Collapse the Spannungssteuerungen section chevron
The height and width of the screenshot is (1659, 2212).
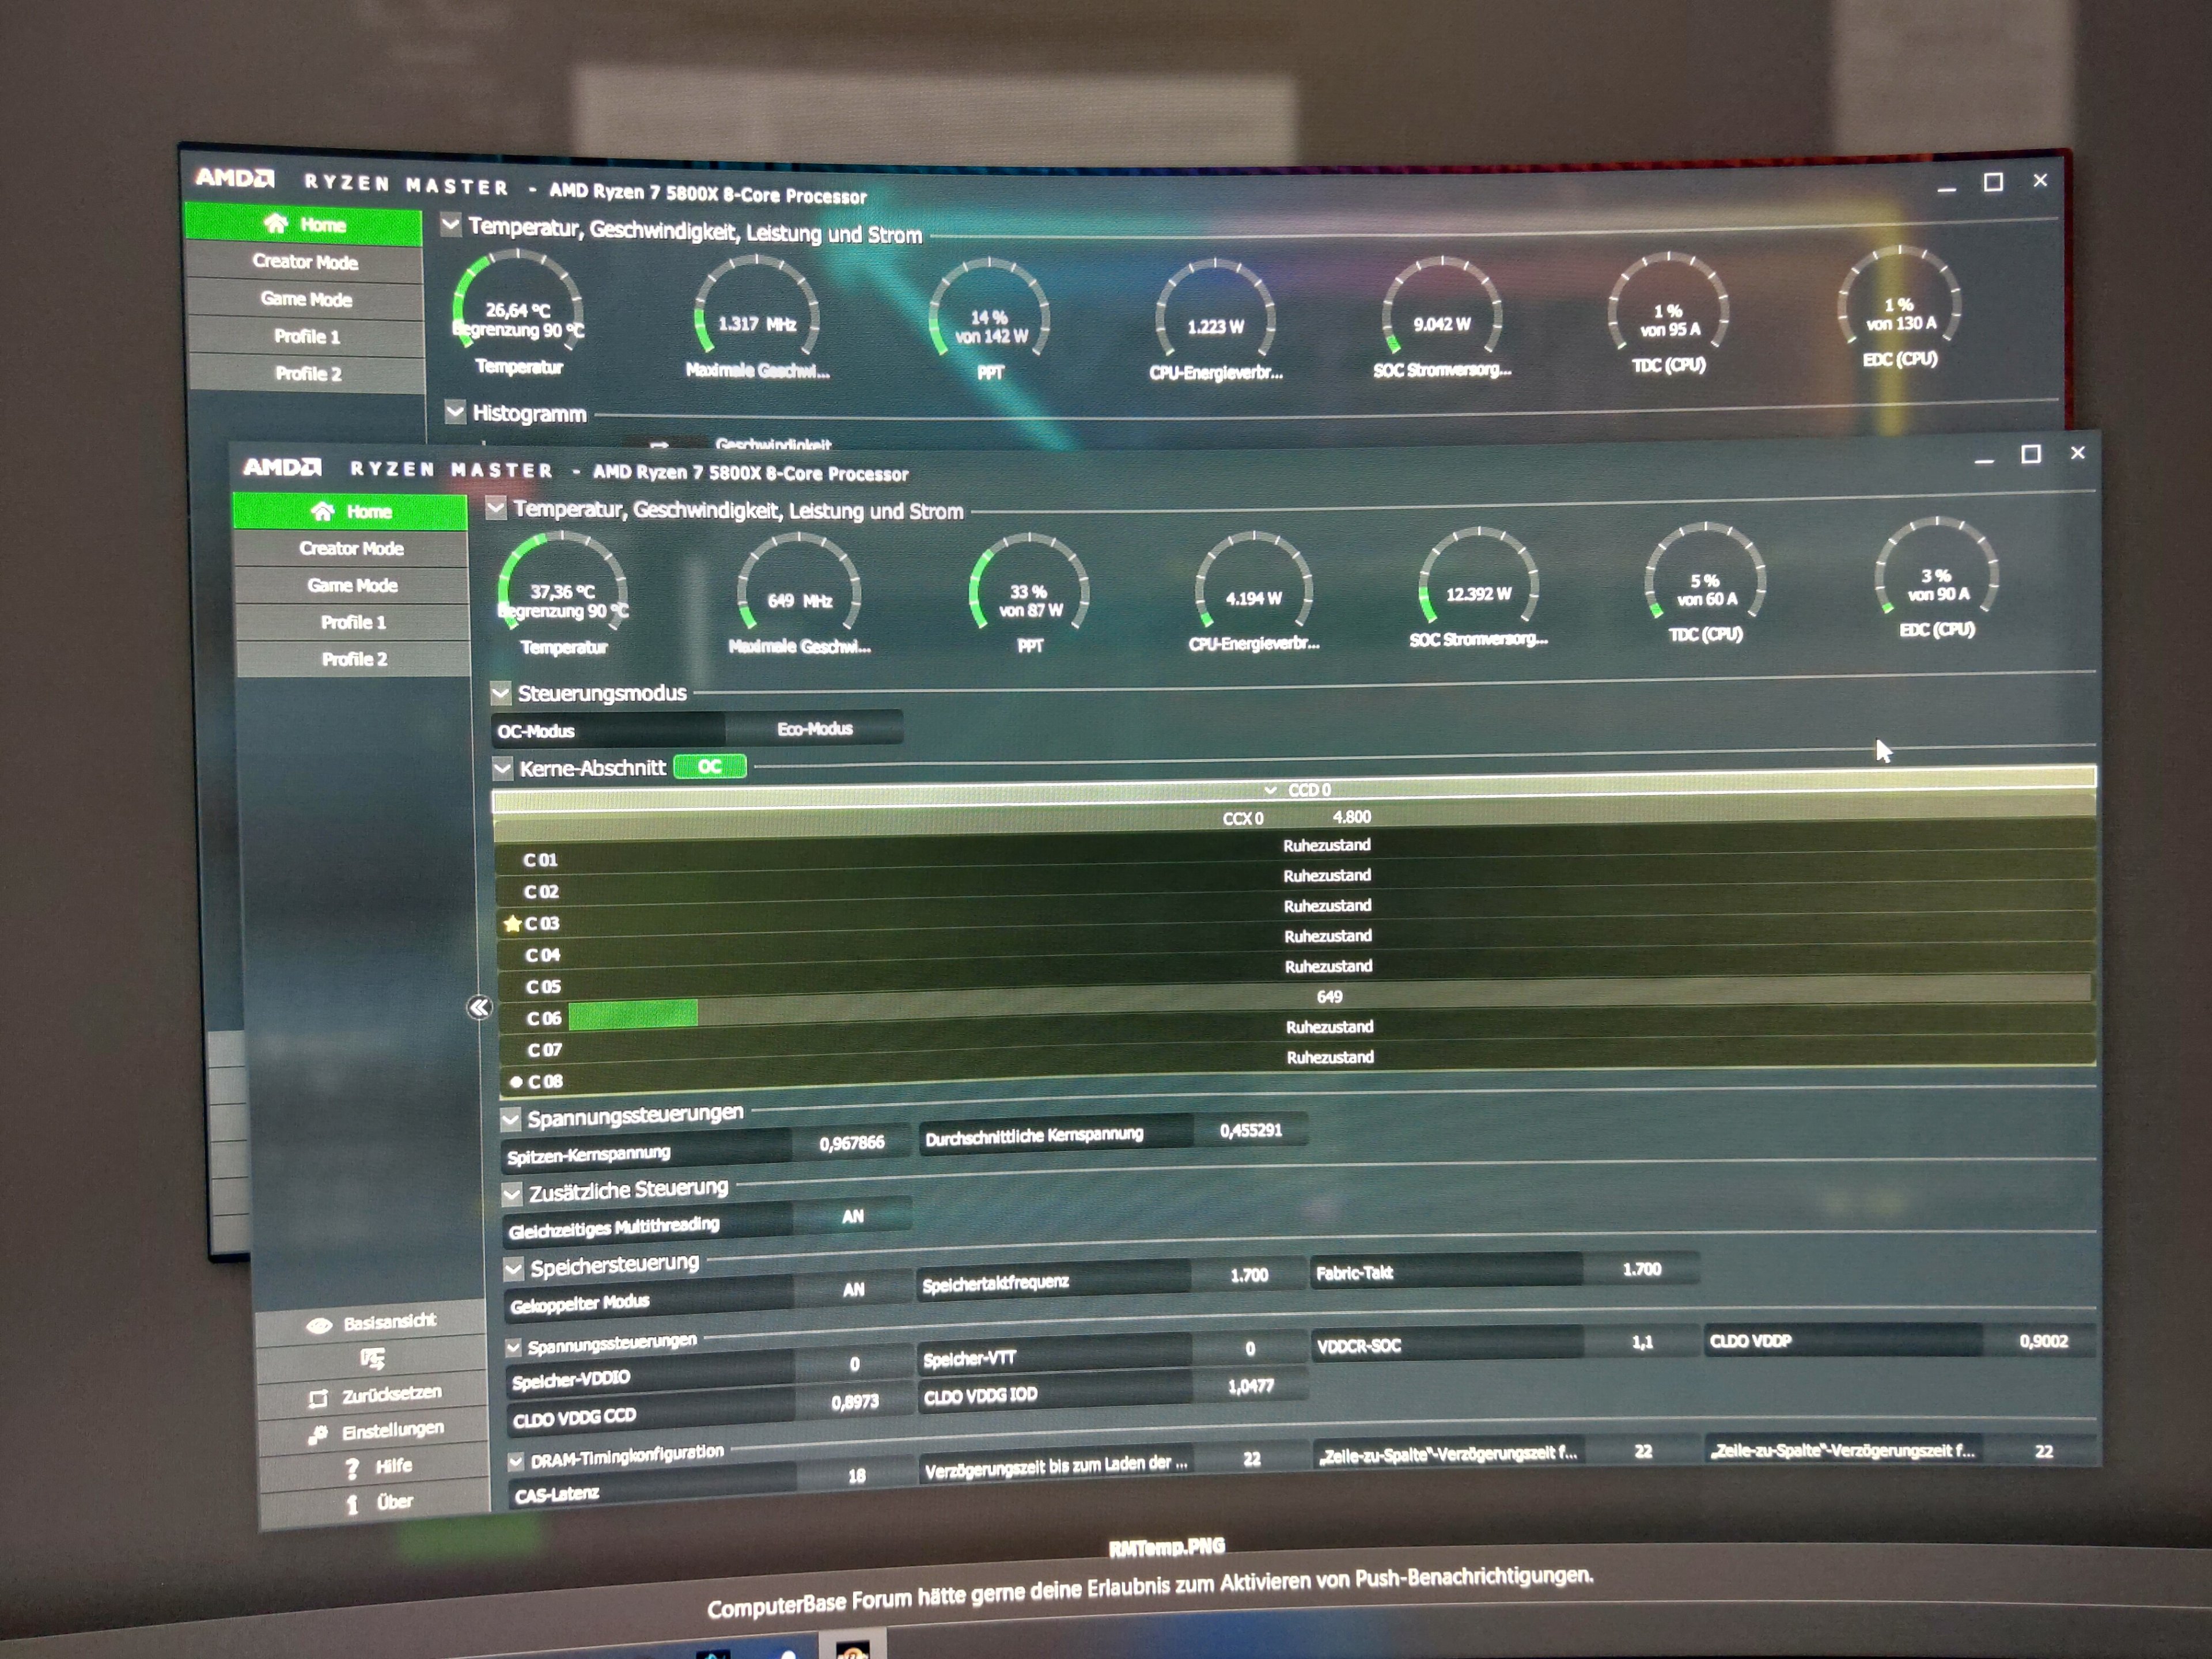pos(510,1118)
